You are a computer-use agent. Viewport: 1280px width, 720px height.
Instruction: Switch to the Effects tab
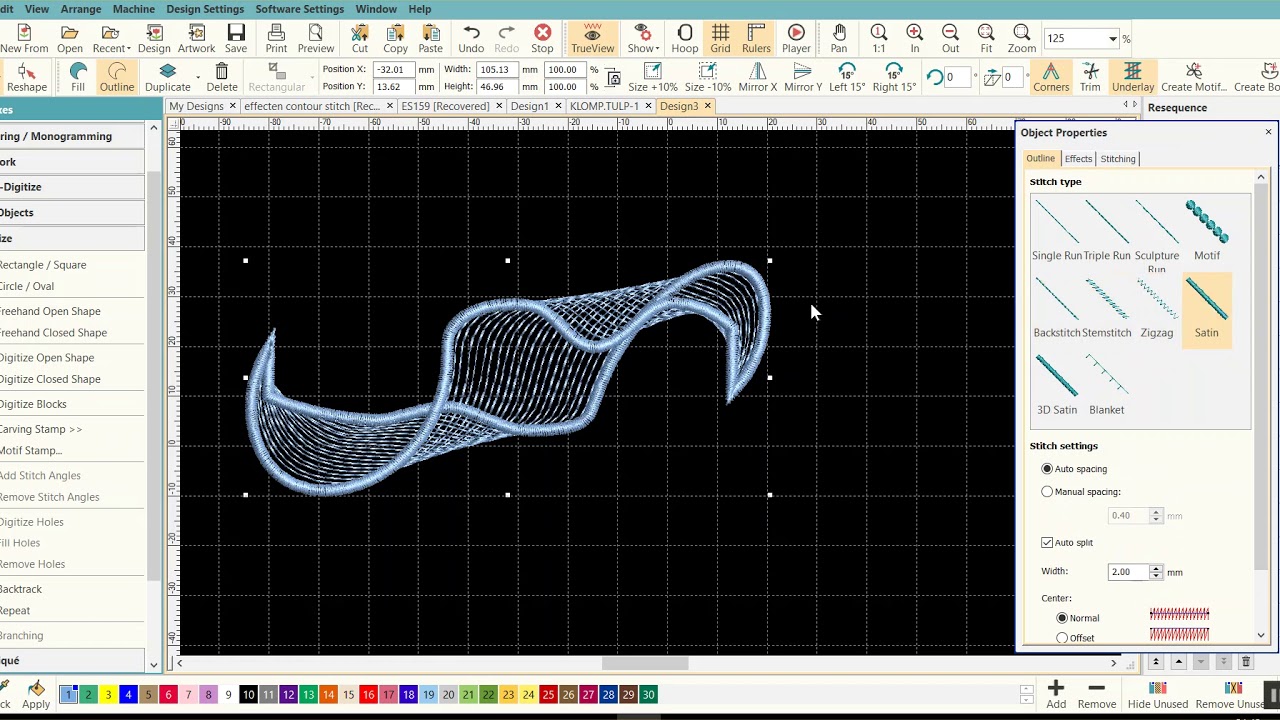click(x=1078, y=159)
